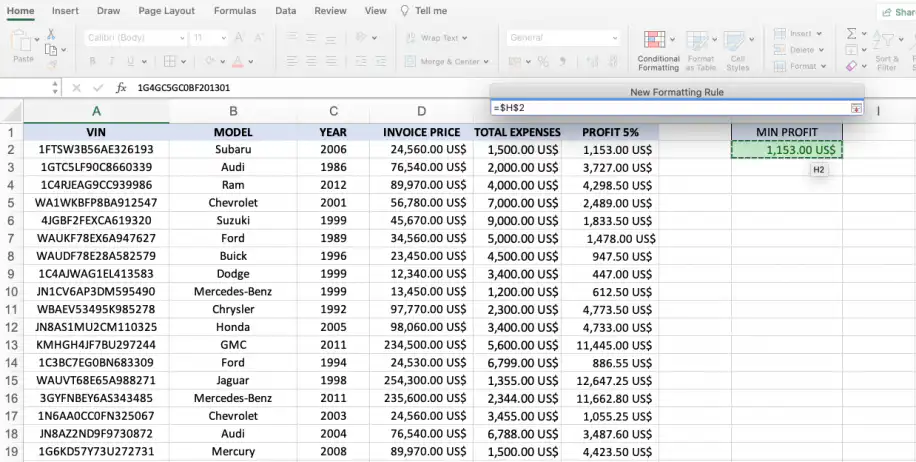The height and width of the screenshot is (462, 916).
Task: Click the Increase Indent icon
Action: pos(381,61)
